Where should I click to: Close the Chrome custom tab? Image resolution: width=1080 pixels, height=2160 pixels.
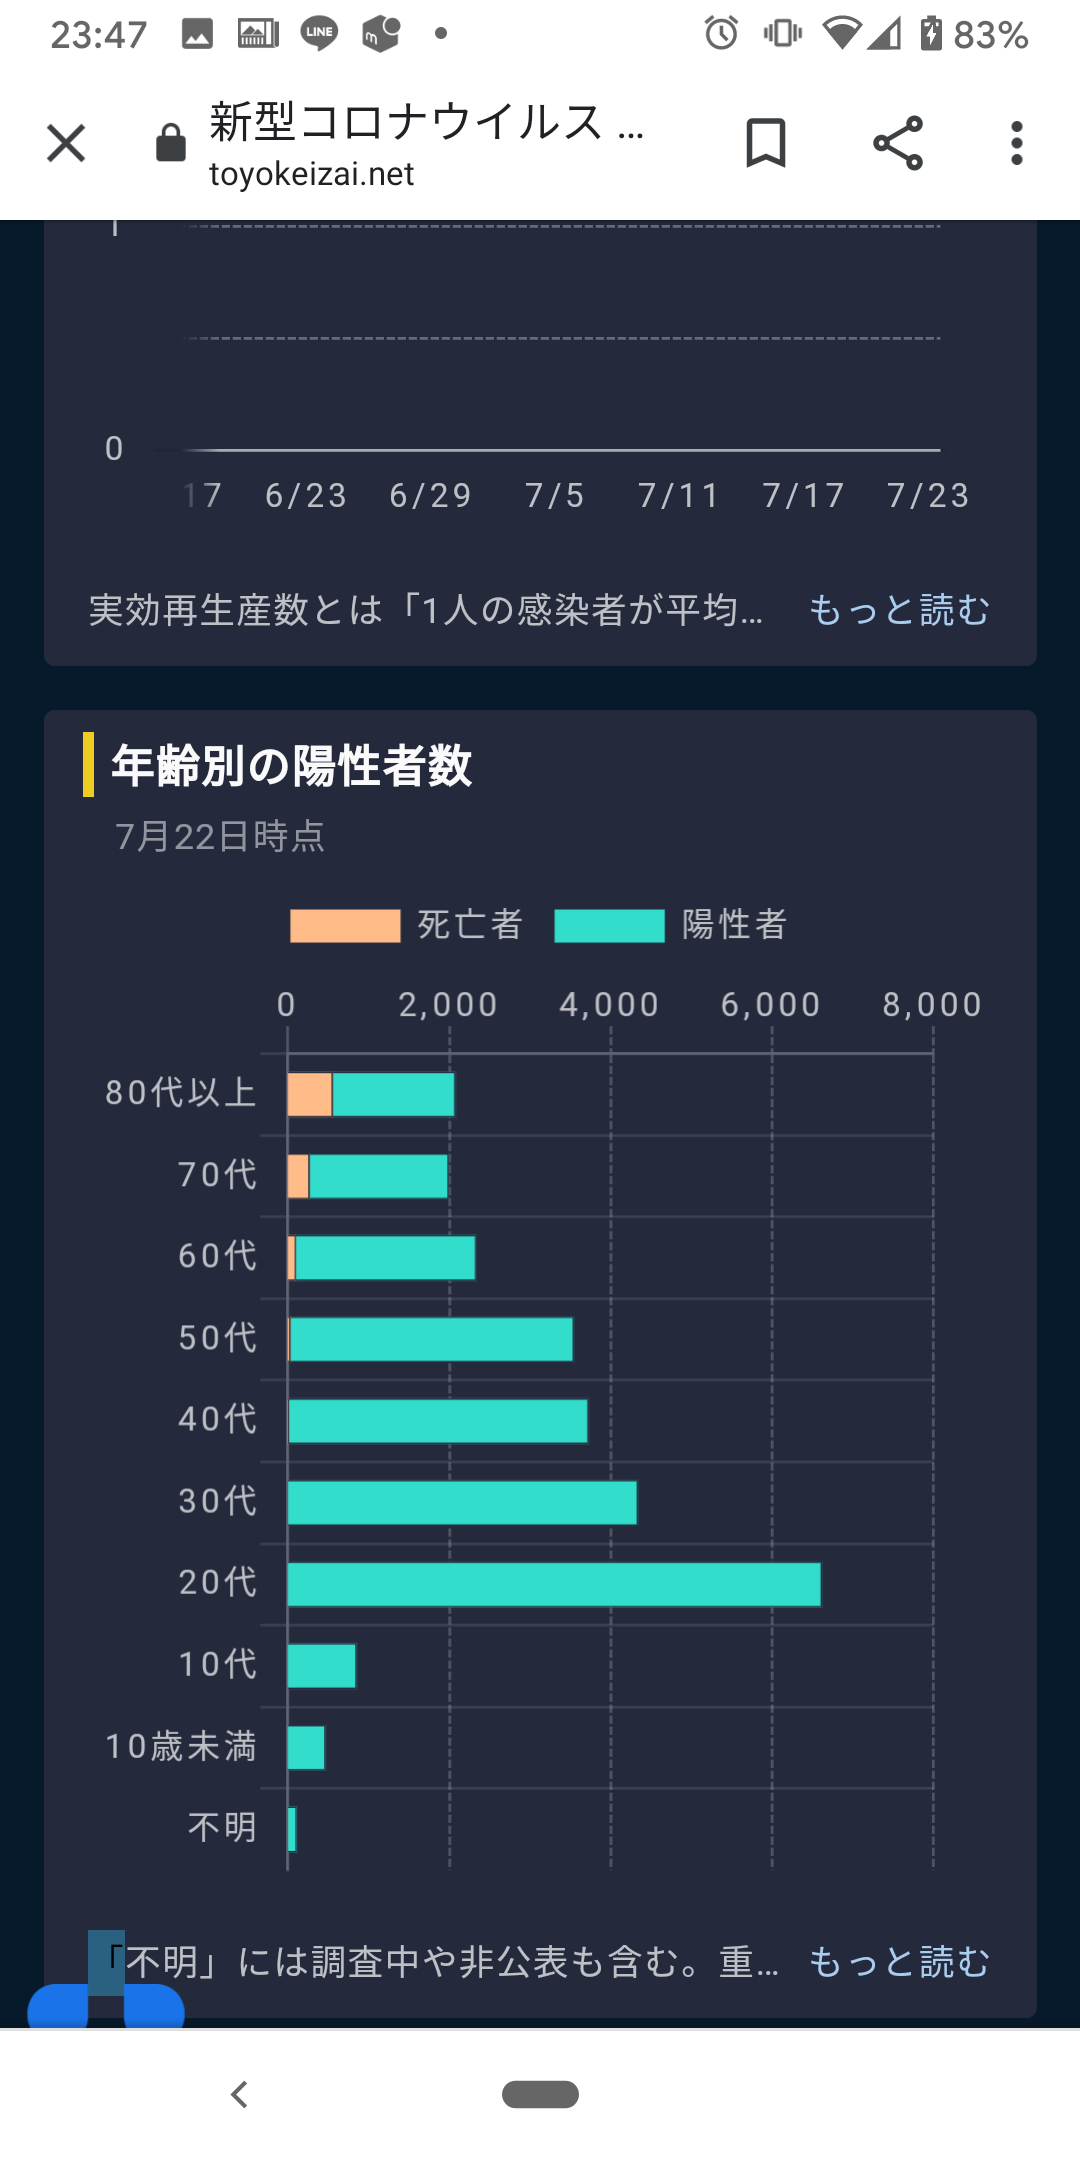coord(66,143)
